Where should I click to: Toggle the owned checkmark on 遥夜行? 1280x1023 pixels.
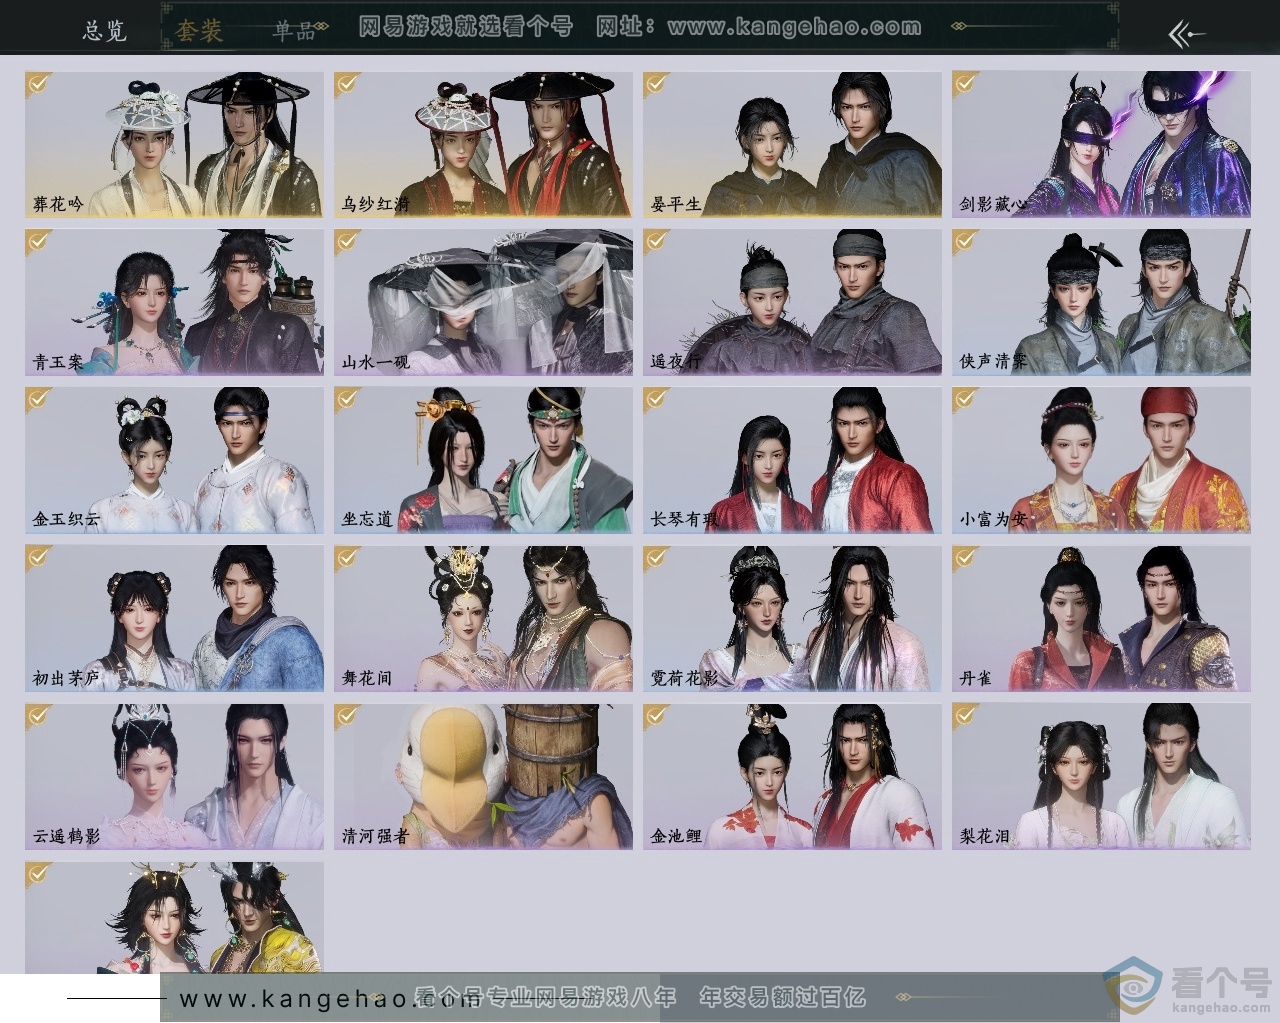[x=656, y=241]
